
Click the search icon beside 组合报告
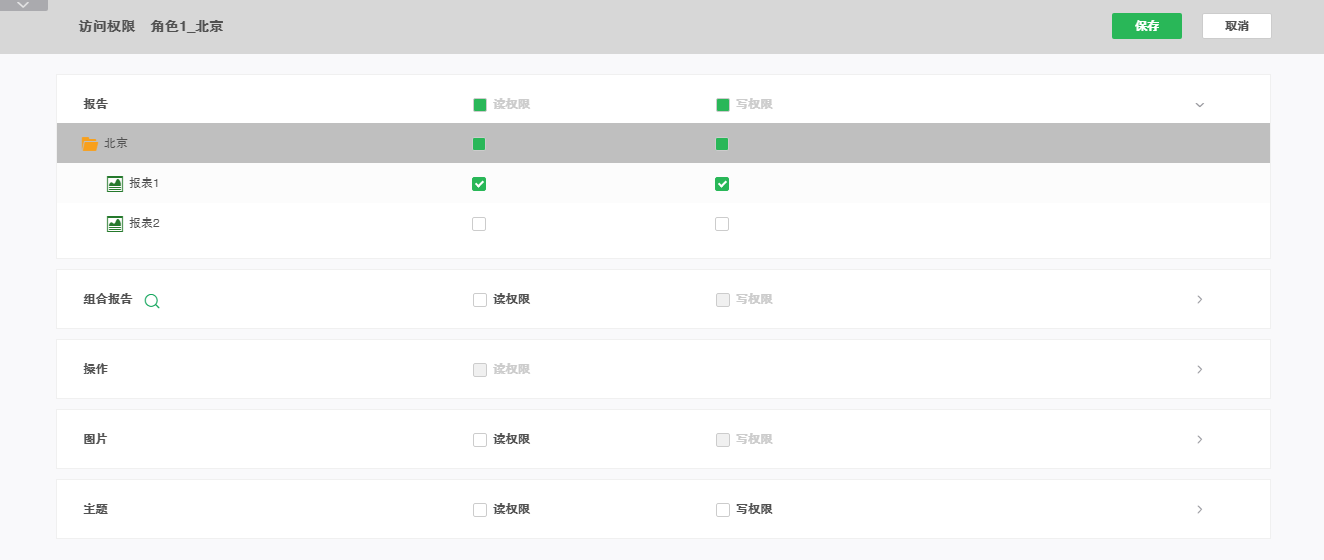tap(152, 300)
